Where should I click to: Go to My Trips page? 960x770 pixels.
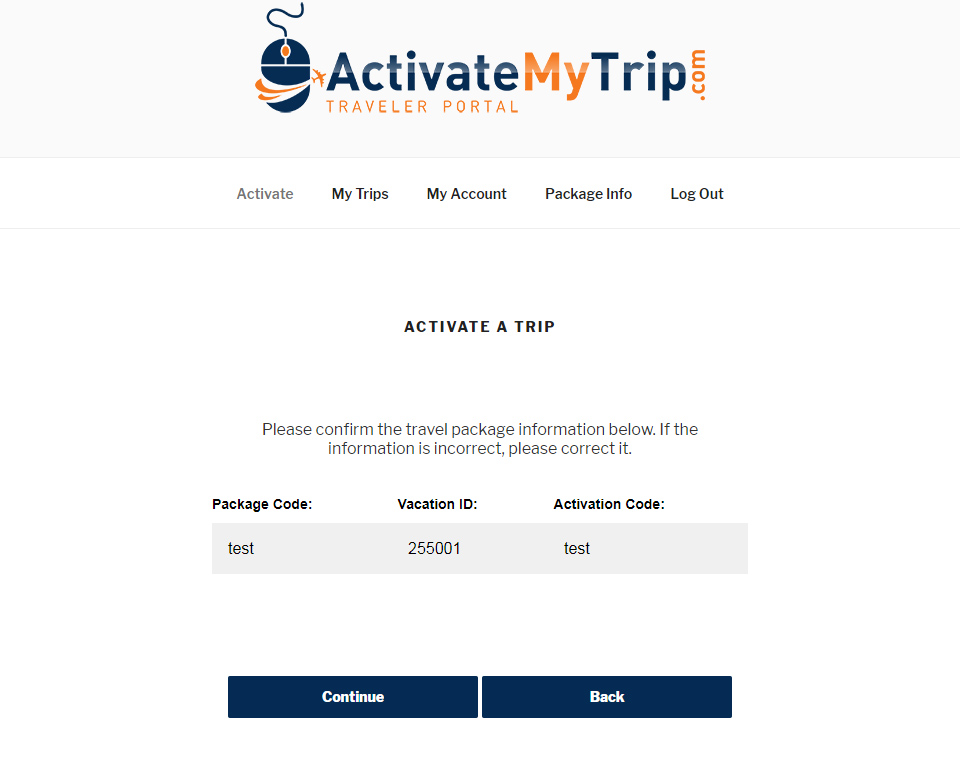point(360,194)
